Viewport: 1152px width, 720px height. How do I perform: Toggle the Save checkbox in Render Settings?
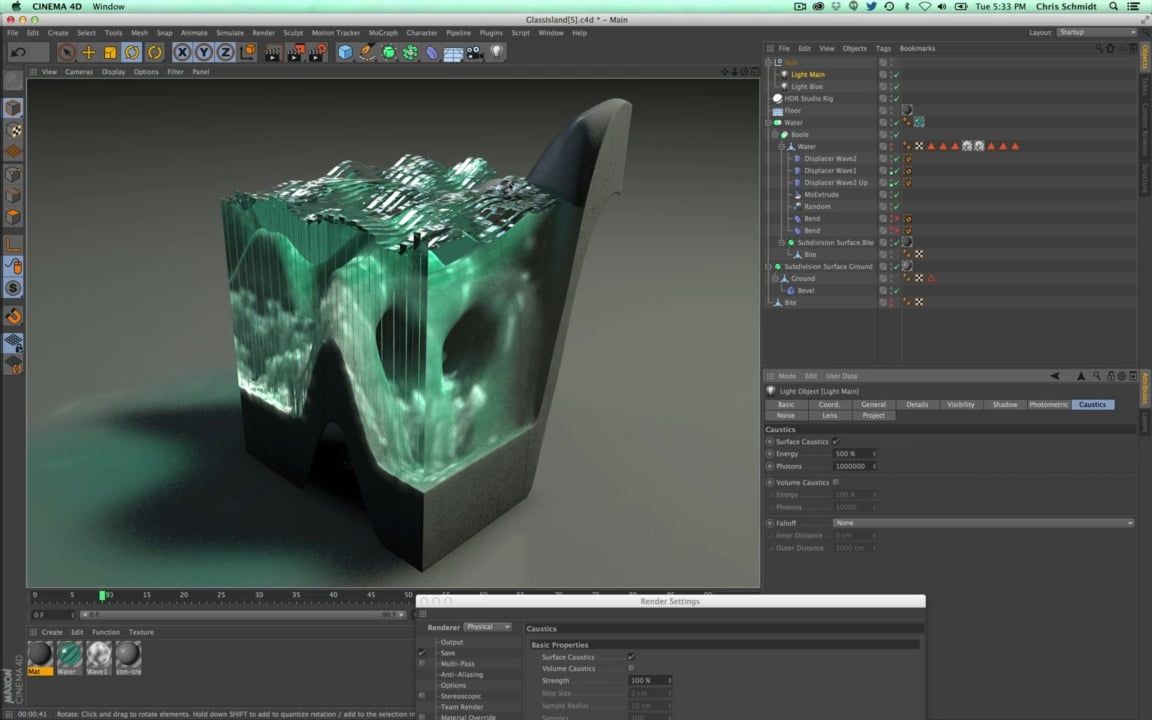coord(422,652)
